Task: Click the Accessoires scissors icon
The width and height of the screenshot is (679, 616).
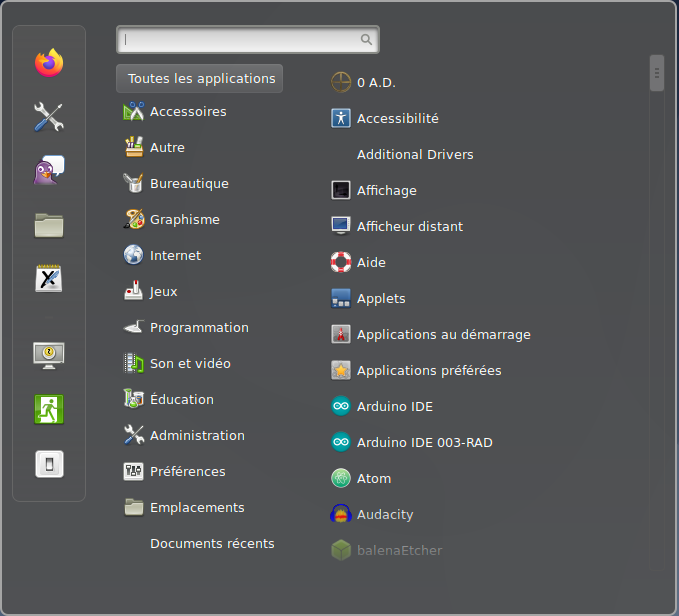Action: pyautogui.click(x=133, y=111)
